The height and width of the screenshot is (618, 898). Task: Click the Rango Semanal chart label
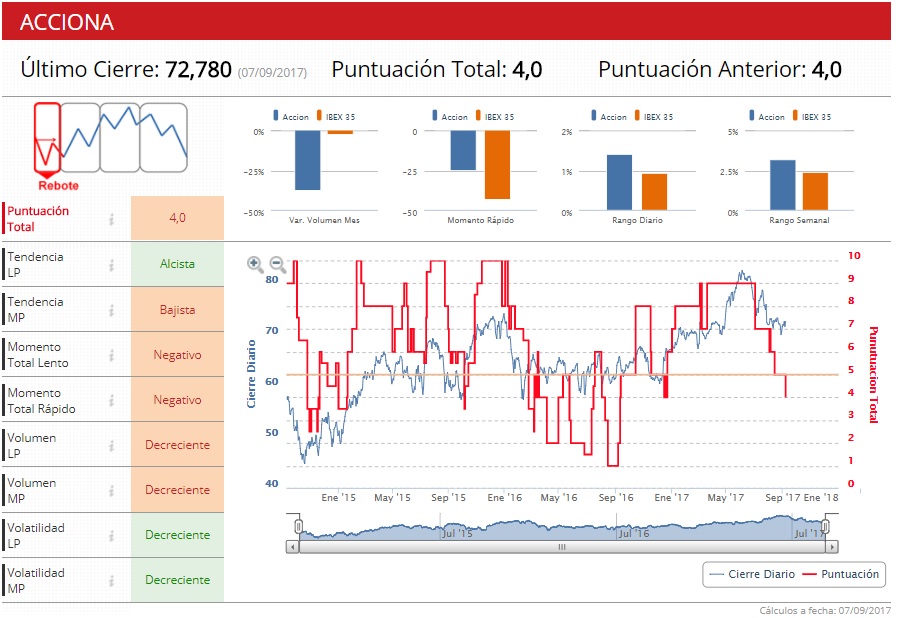pos(799,220)
